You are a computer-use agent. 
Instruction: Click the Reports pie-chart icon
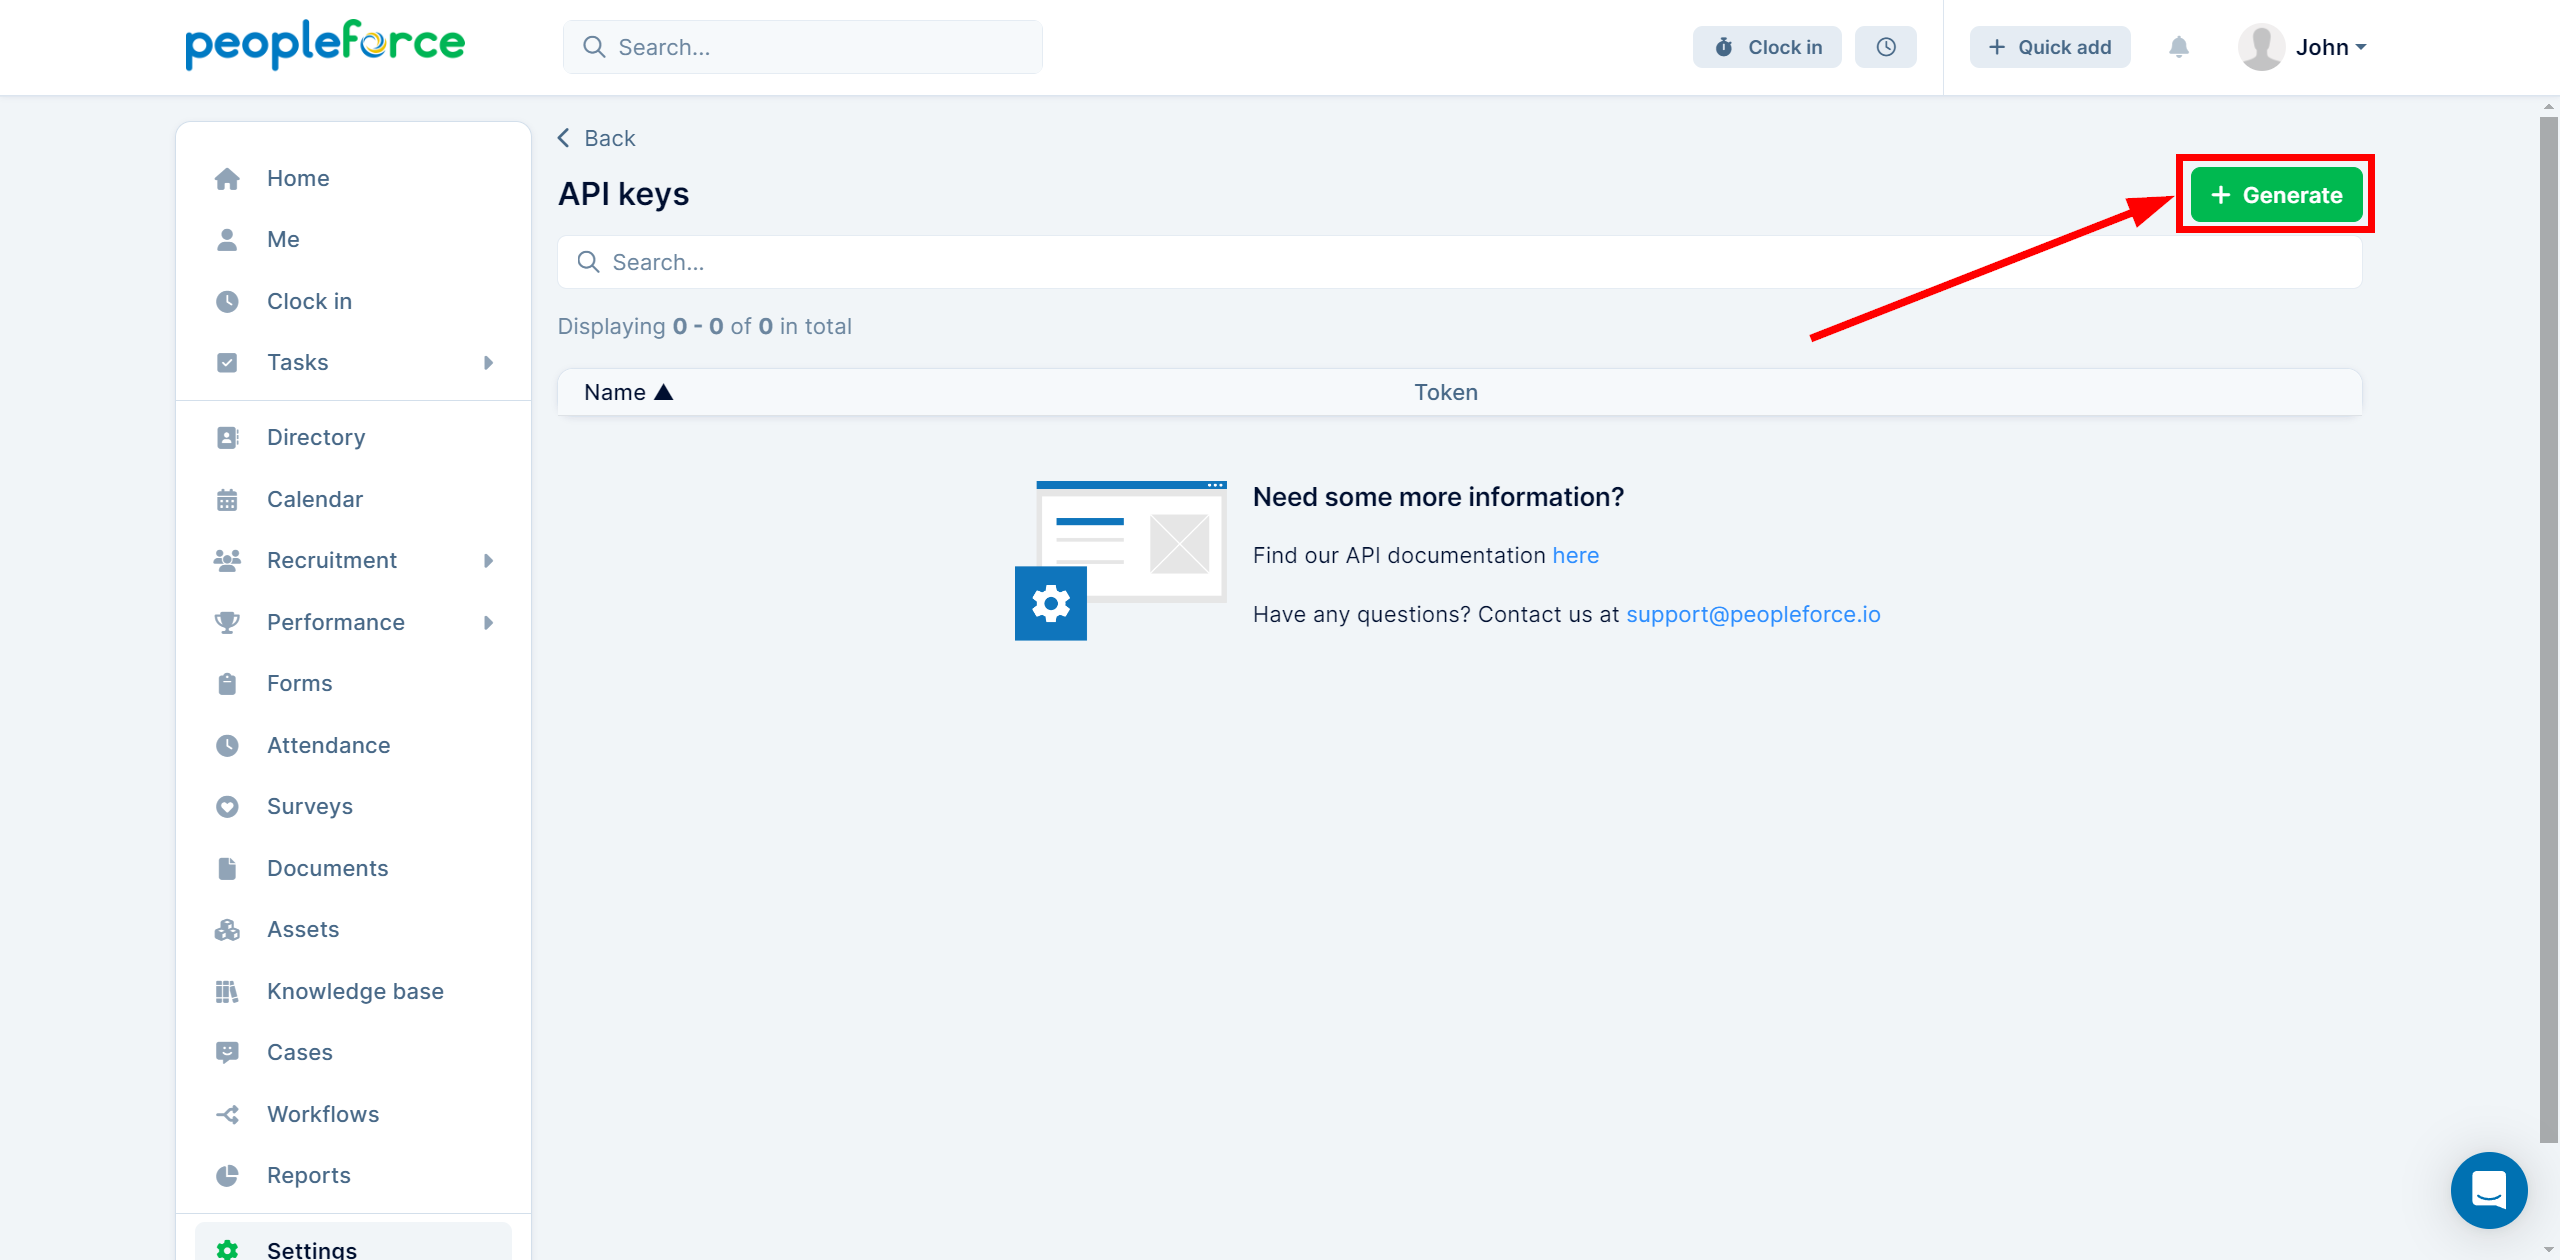coord(227,1176)
